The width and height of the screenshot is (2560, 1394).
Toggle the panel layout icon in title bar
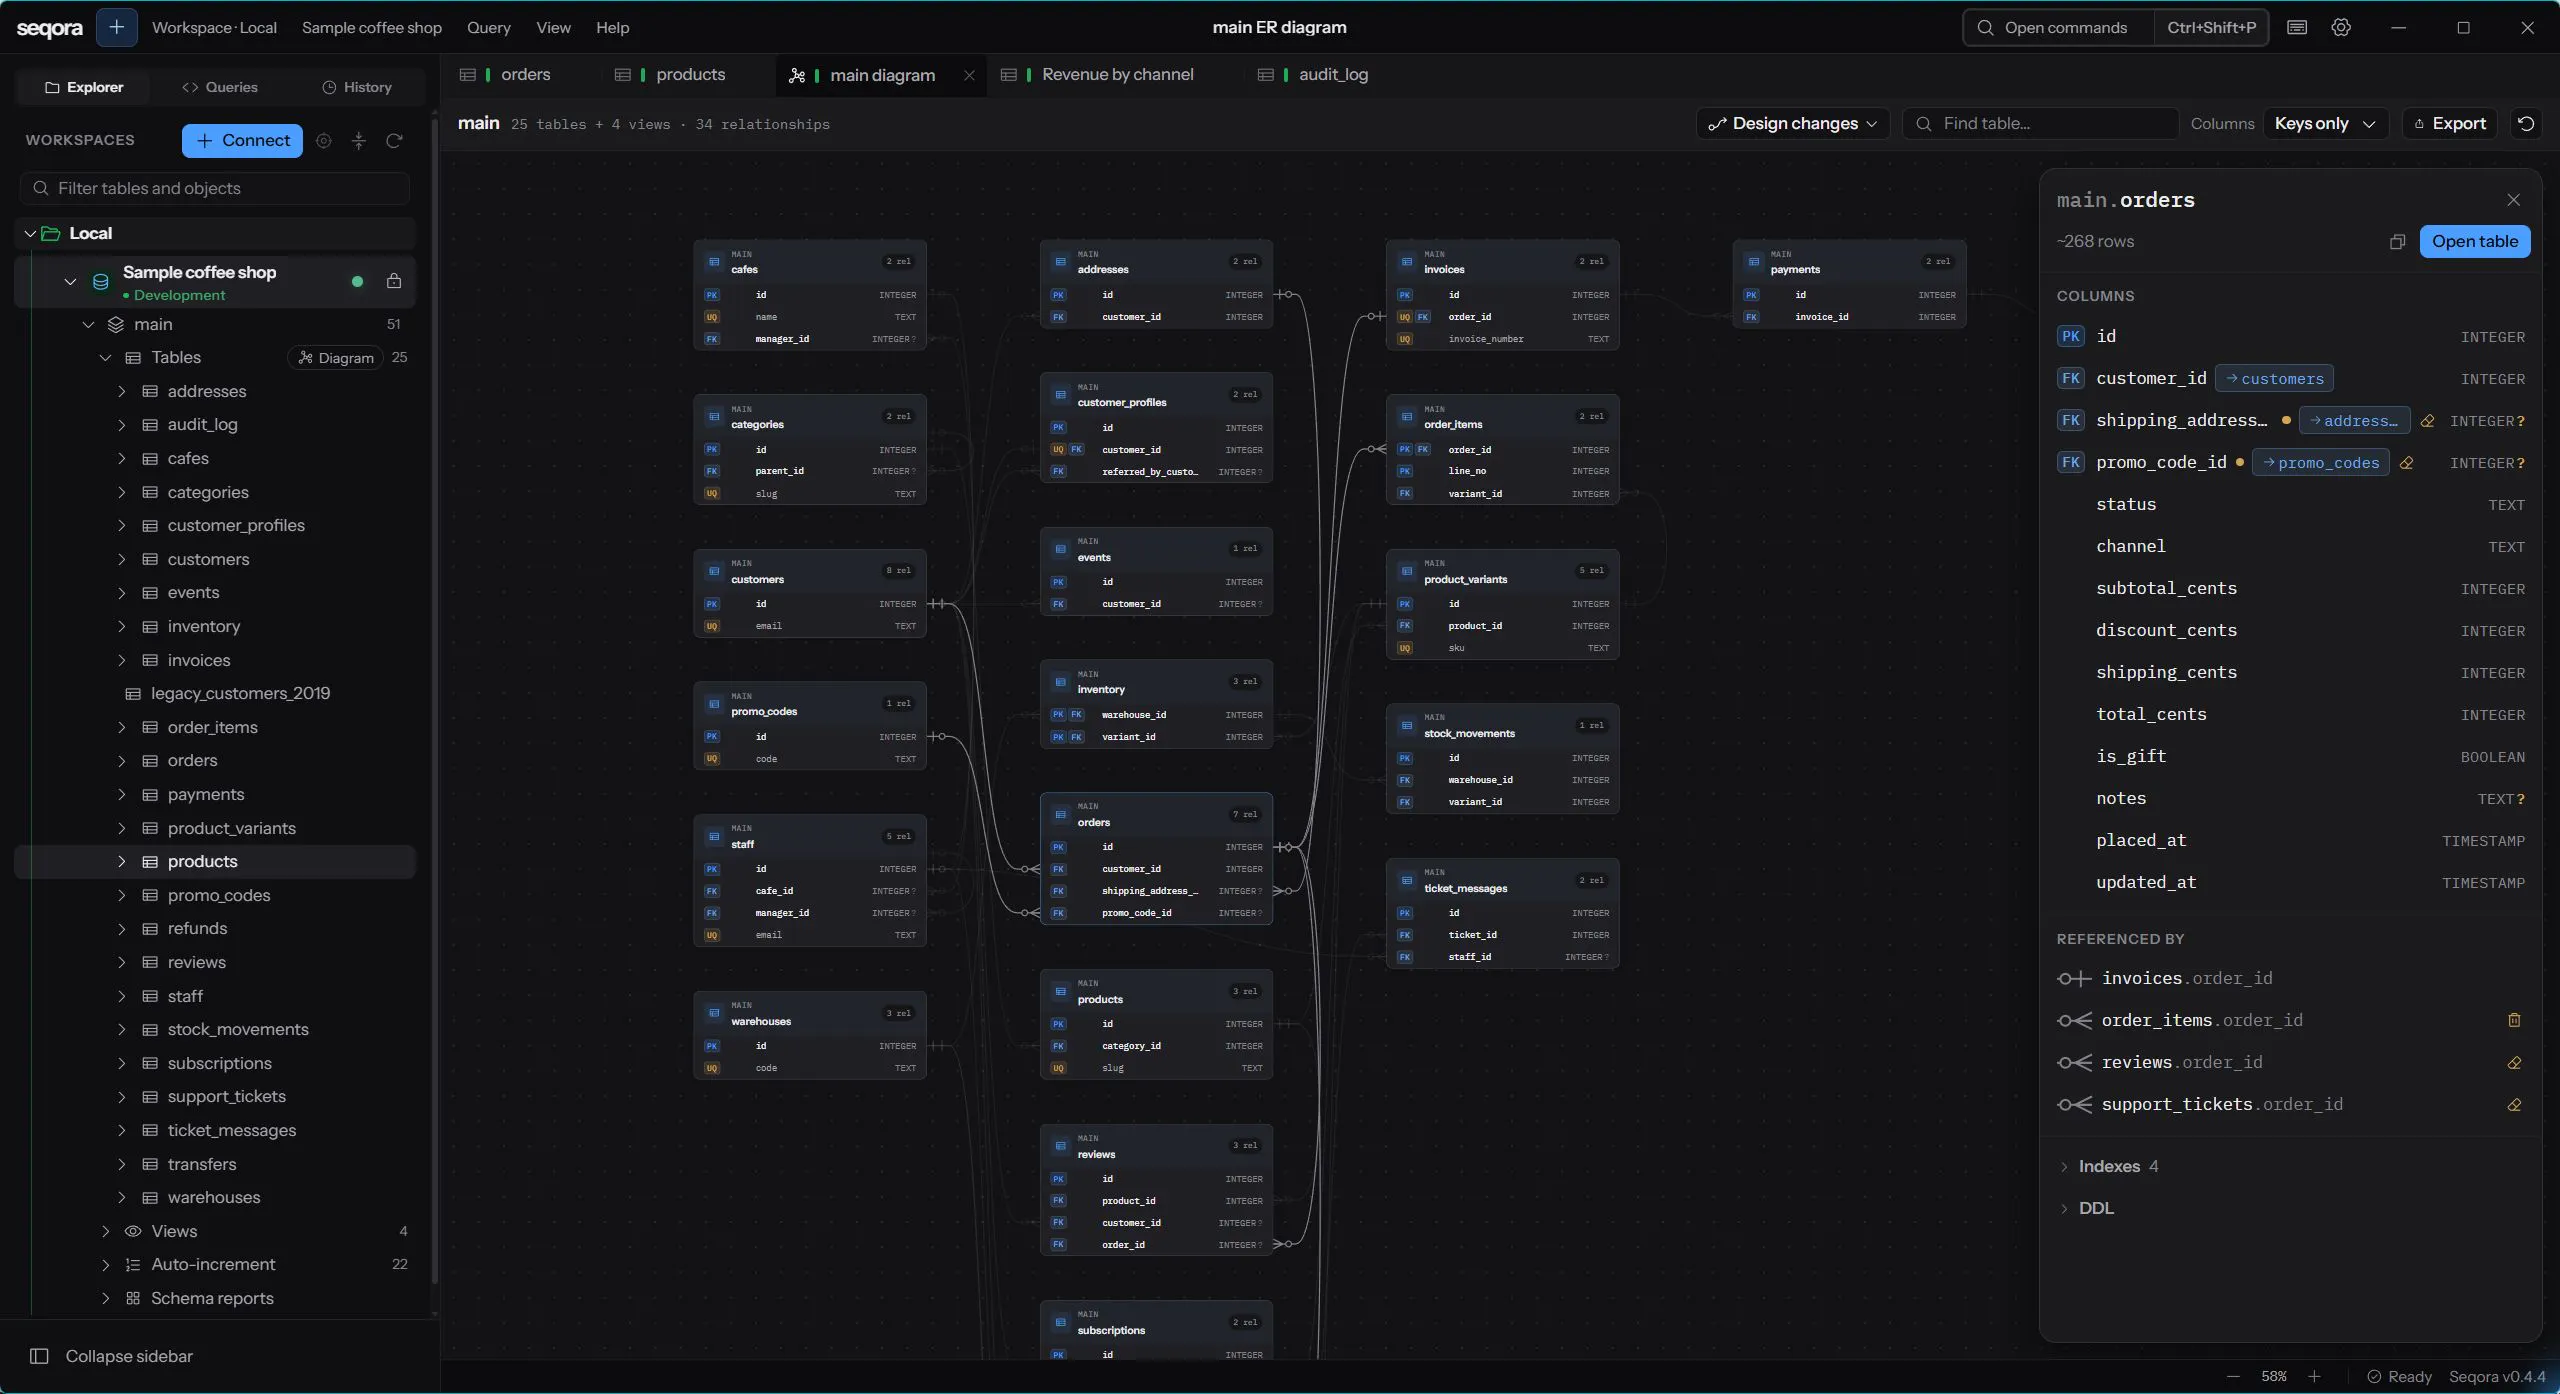coord(2297,27)
